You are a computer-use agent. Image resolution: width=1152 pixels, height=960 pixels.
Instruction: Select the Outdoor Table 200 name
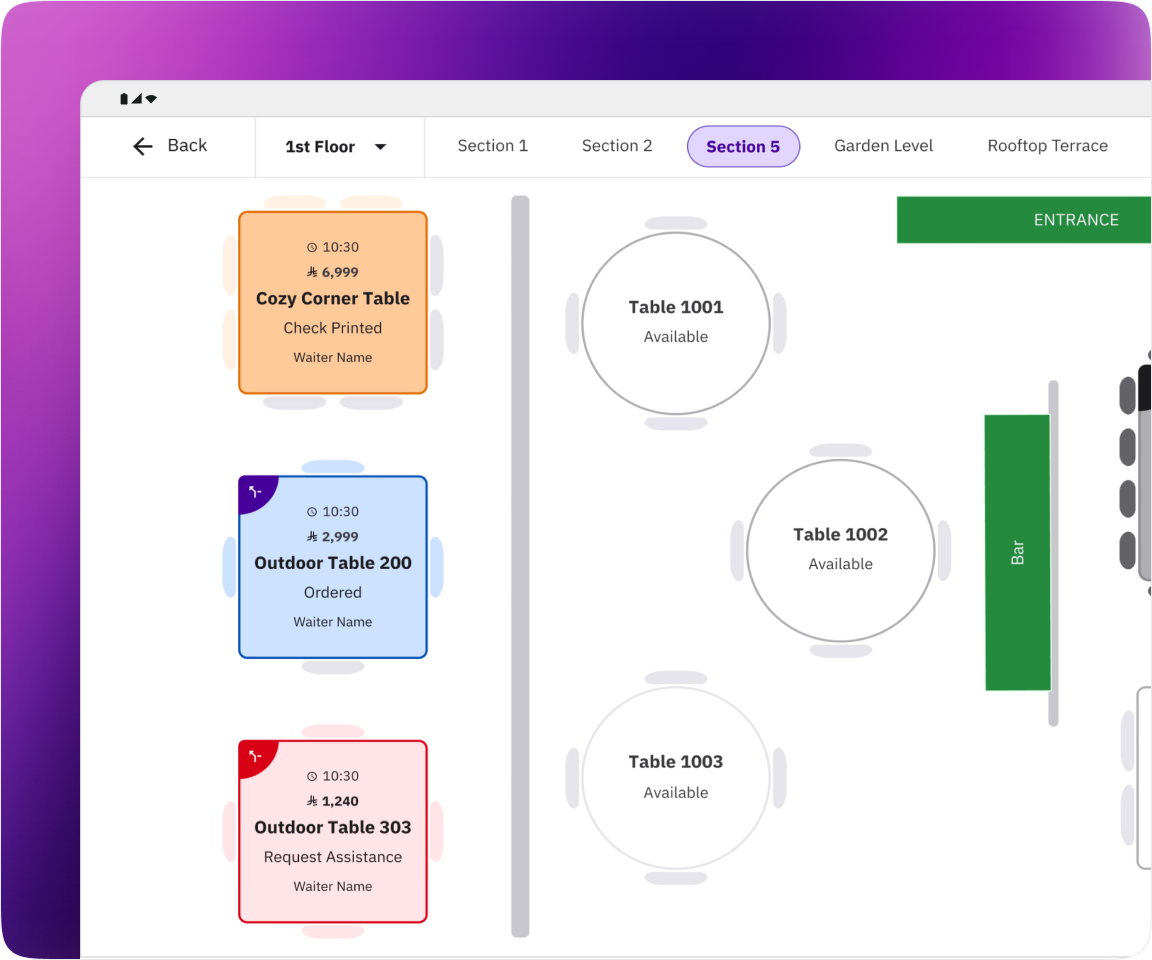(333, 563)
